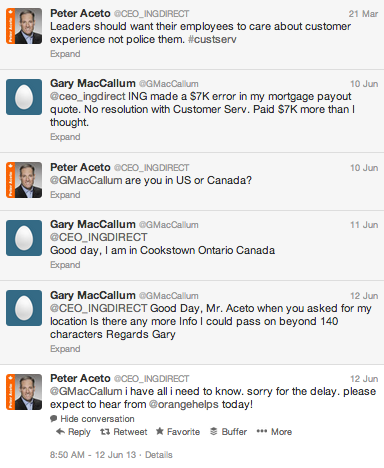Click the 21 Mar date on first tweet
This screenshot has width=384, height=468.
point(363,14)
